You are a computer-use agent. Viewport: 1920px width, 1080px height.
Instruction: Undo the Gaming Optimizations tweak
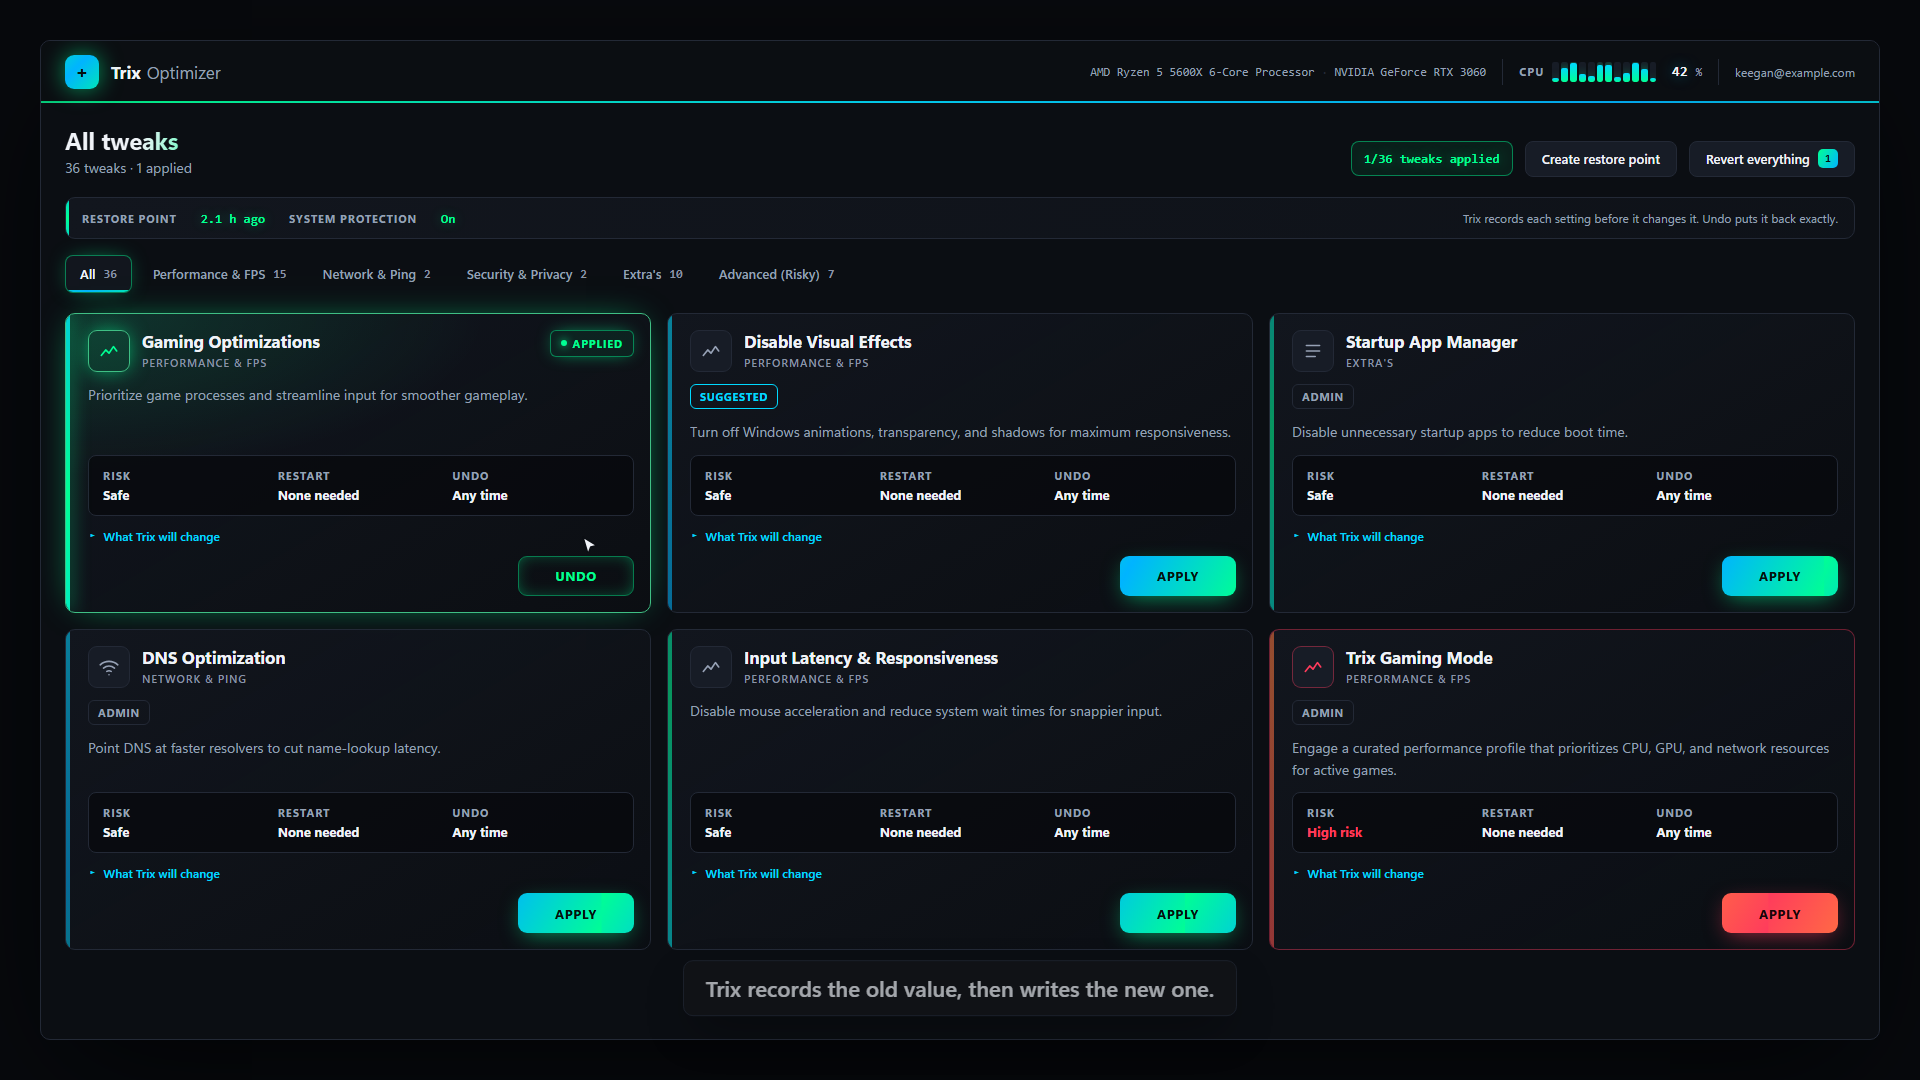point(575,576)
